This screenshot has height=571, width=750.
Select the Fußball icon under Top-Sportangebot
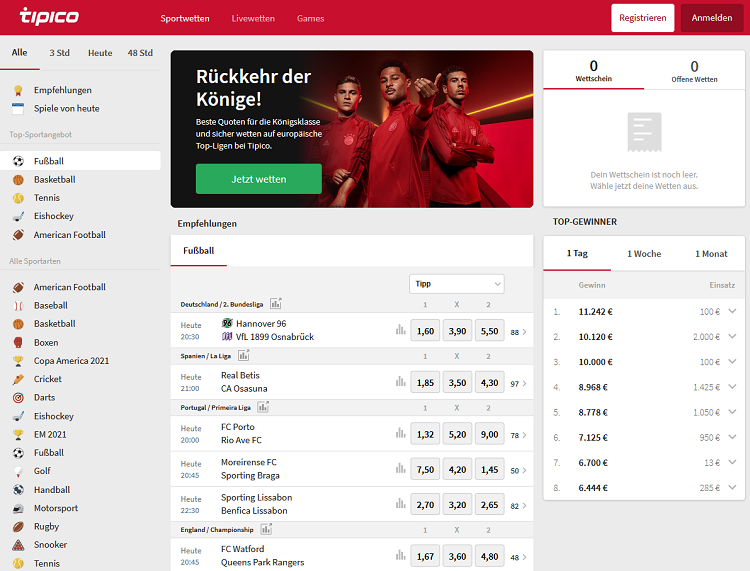[18, 161]
